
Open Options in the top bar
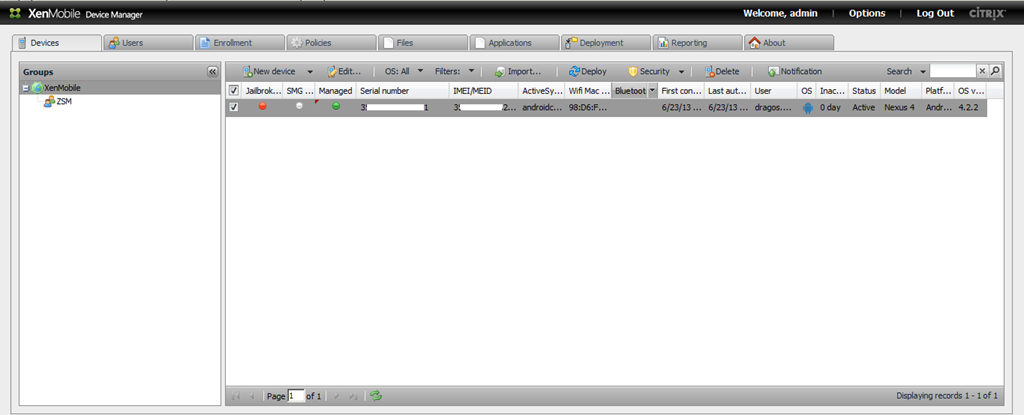[x=866, y=13]
